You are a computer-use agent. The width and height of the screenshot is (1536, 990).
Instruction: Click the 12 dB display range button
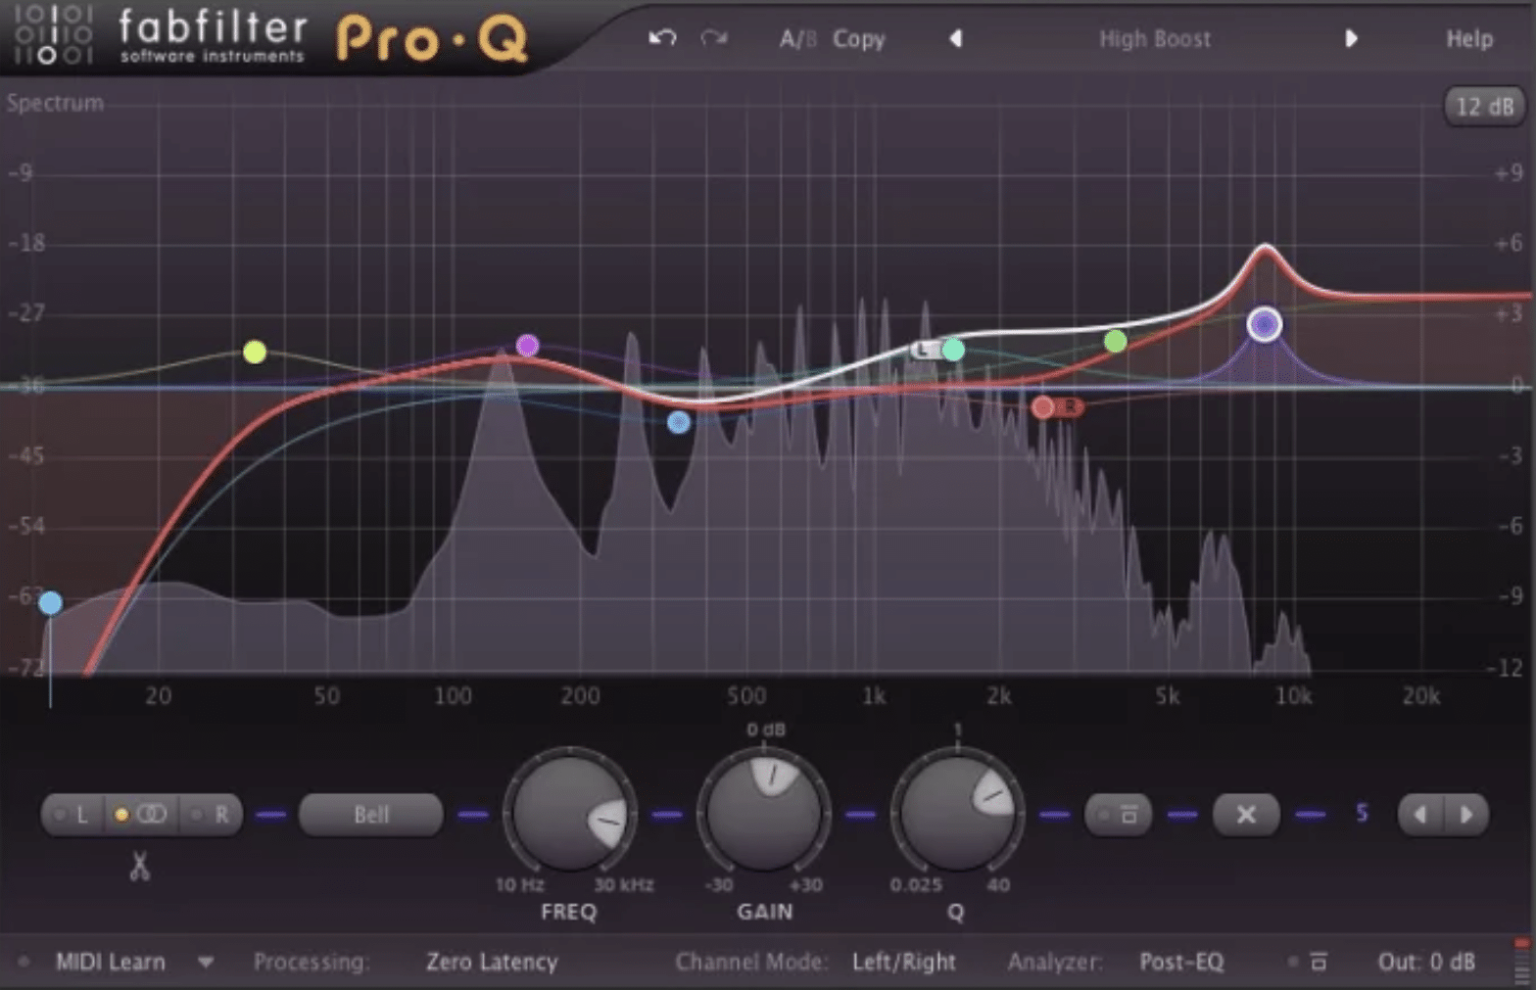1484,106
